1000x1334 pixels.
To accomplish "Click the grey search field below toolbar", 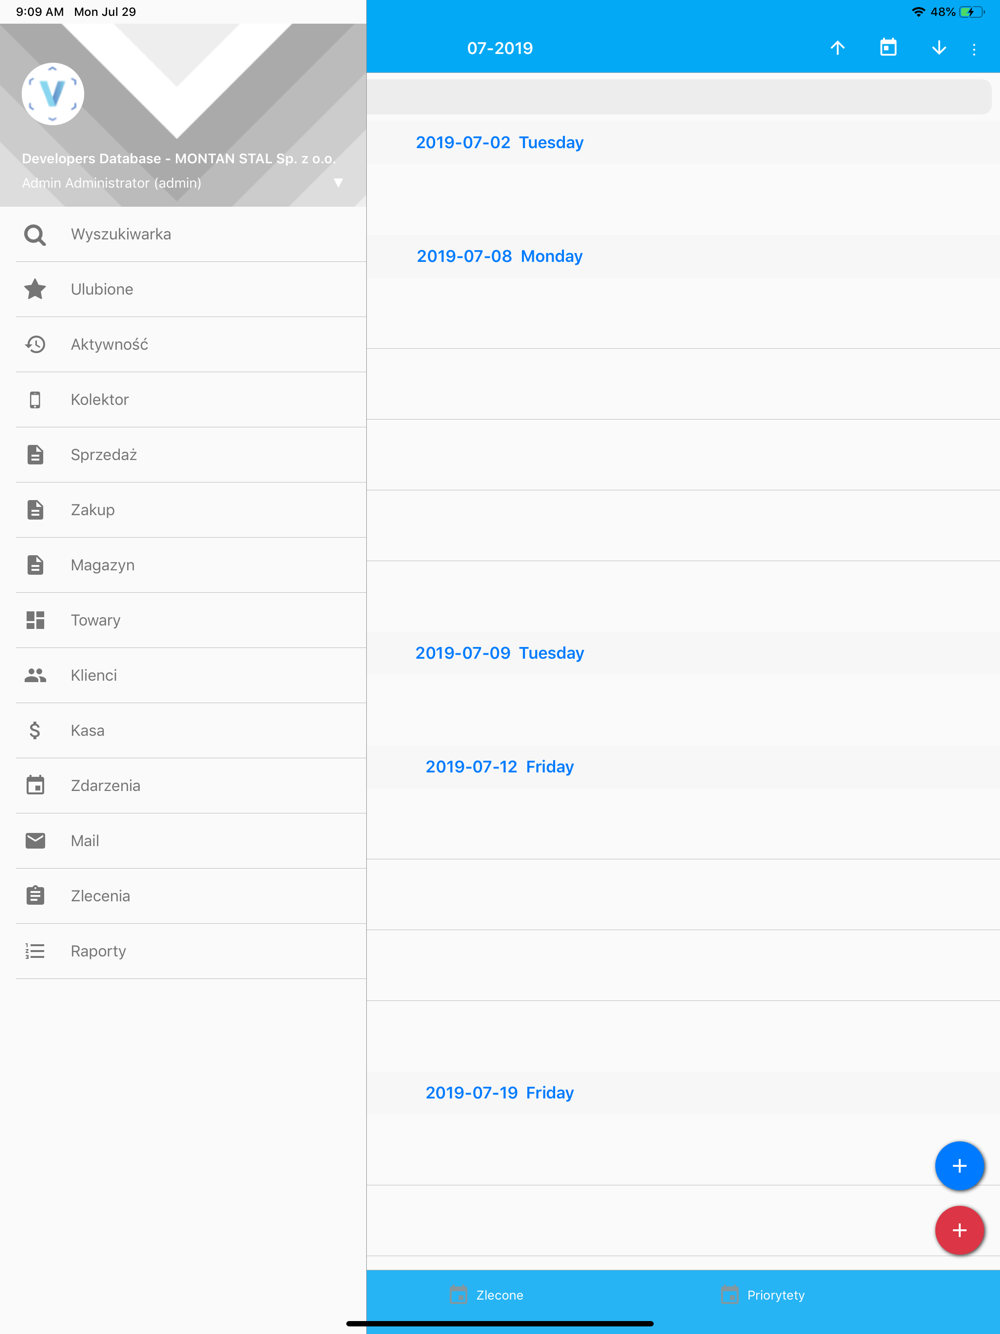I will pos(680,97).
